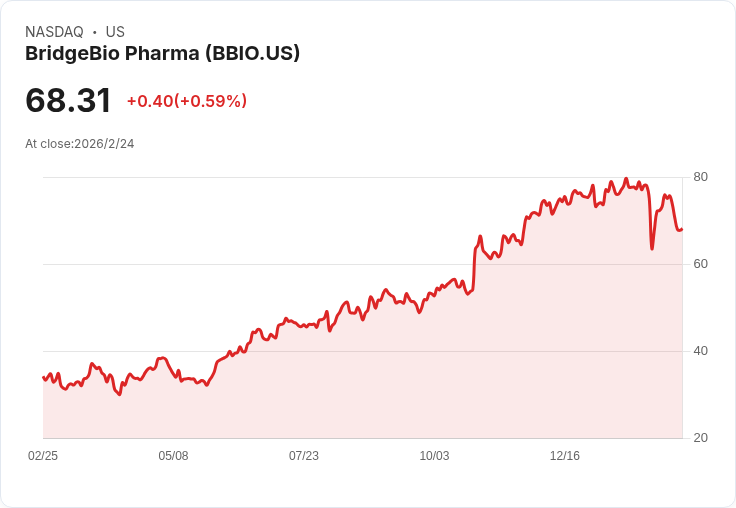The height and width of the screenshot is (508, 736).
Task: Click the 80 value on y-axis
Action: point(700,177)
